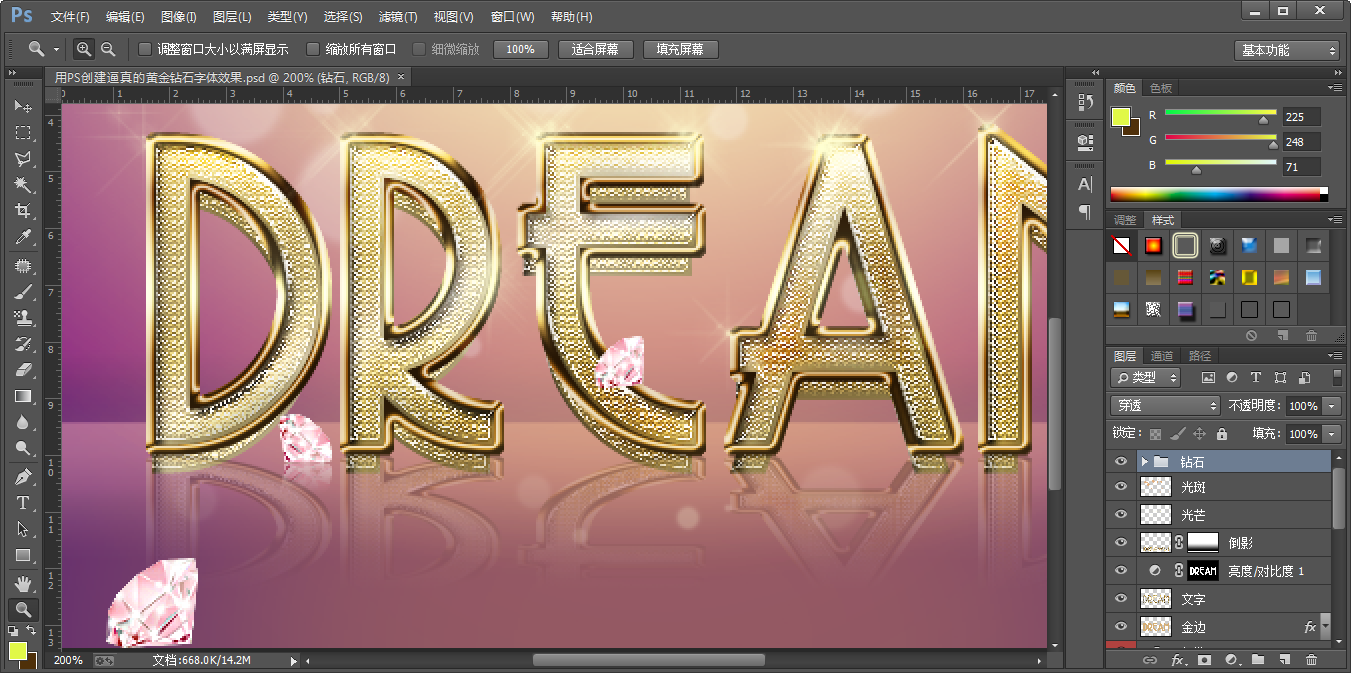This screenshot has height=673, width=1351.
Task: Select the Move tool
Action: click(23, 106)
